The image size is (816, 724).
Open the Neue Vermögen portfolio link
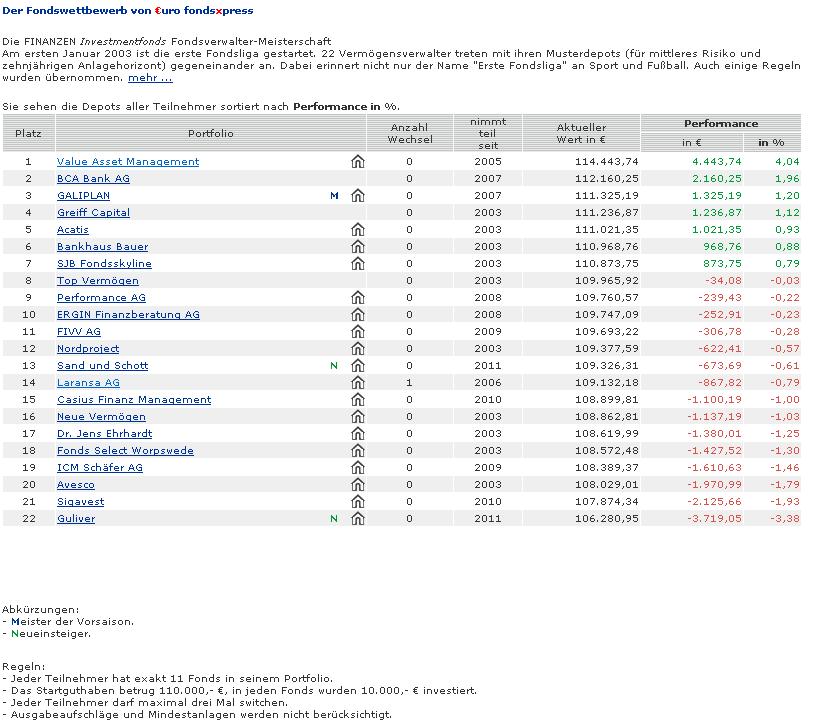click(x=101, y=416)
